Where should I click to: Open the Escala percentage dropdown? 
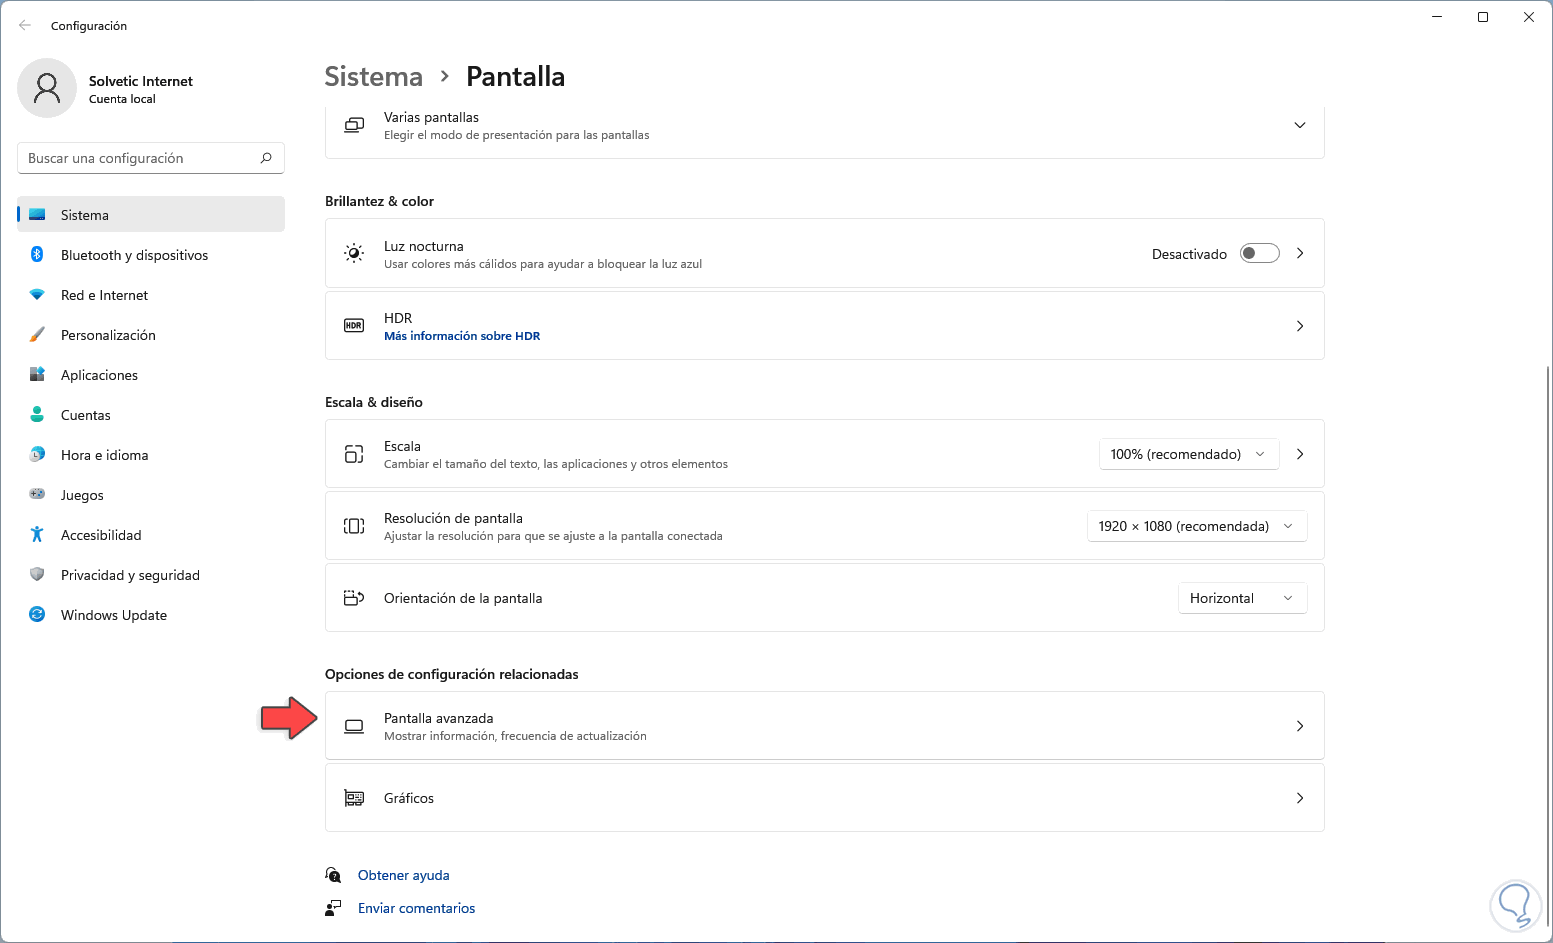pos(1188,454)
